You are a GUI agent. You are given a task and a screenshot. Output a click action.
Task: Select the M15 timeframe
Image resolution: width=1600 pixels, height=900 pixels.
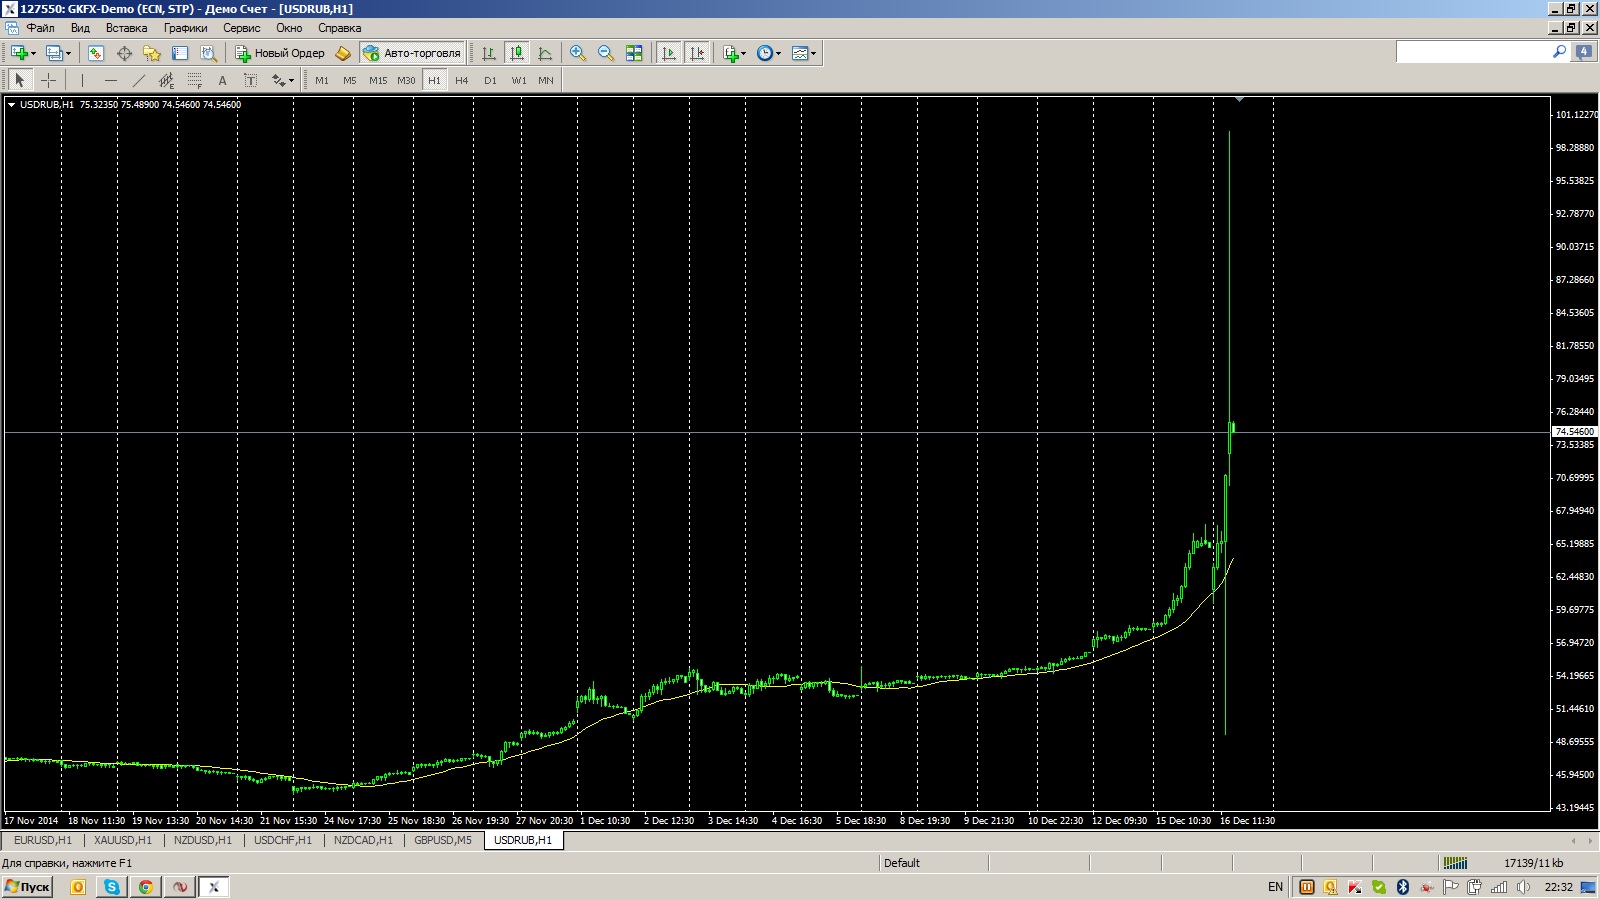[x=378, y=80]
